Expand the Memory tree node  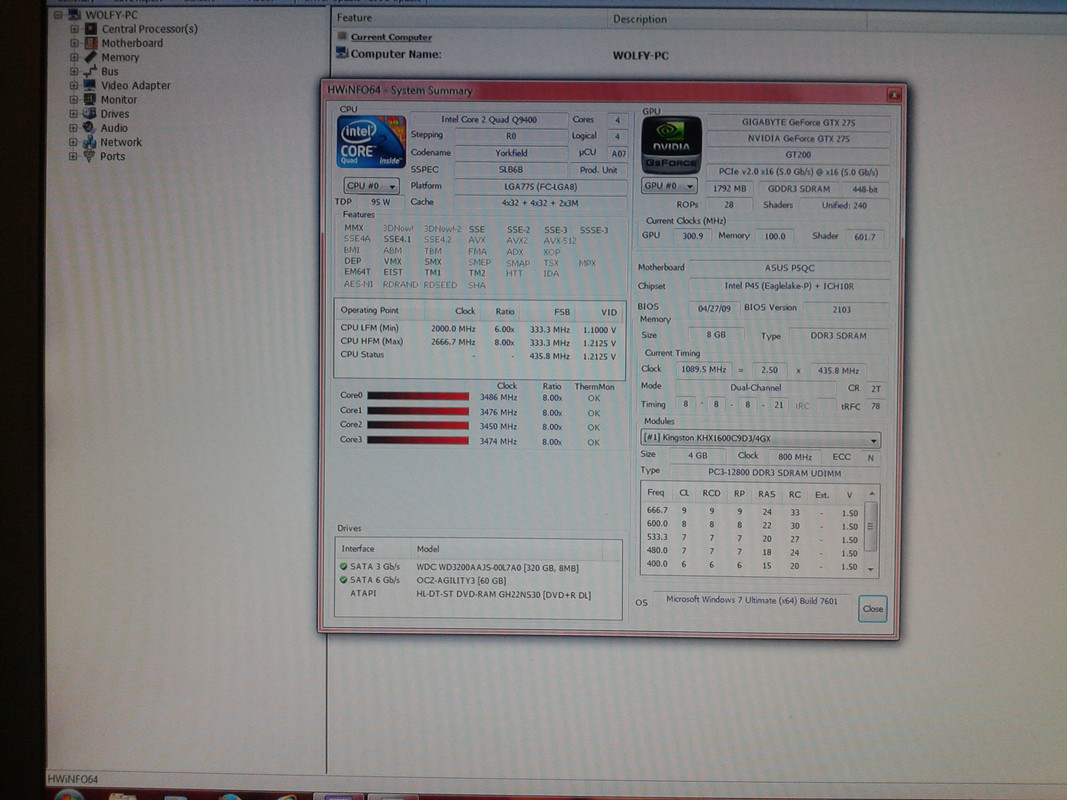coord(74,57)
